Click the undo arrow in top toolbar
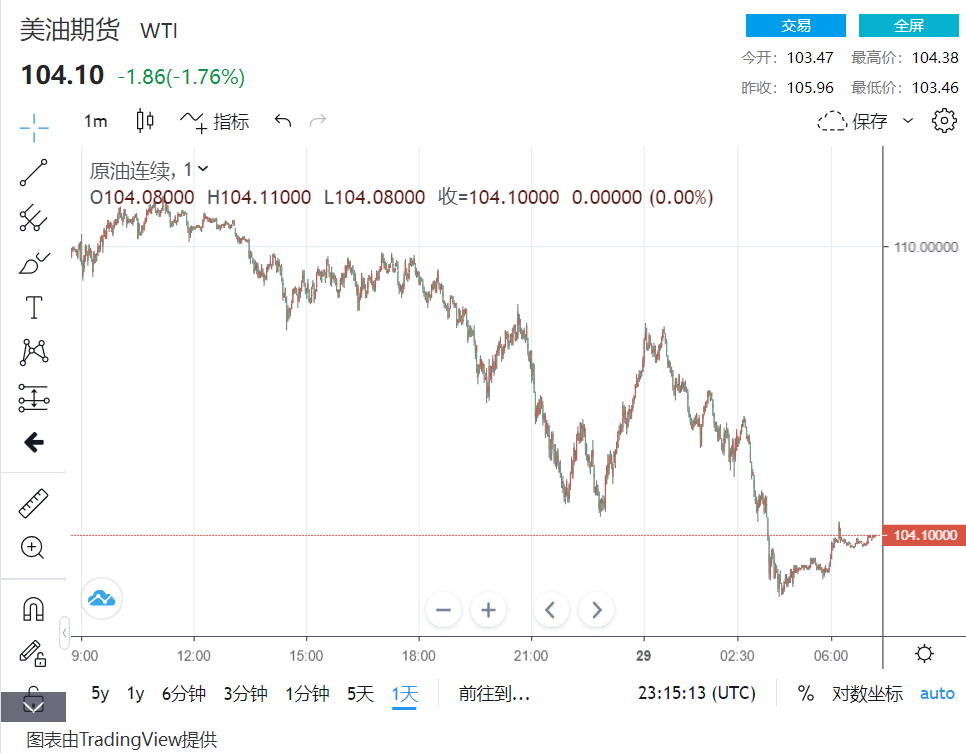Screen dimensions: 966x753 click(283, 121)
